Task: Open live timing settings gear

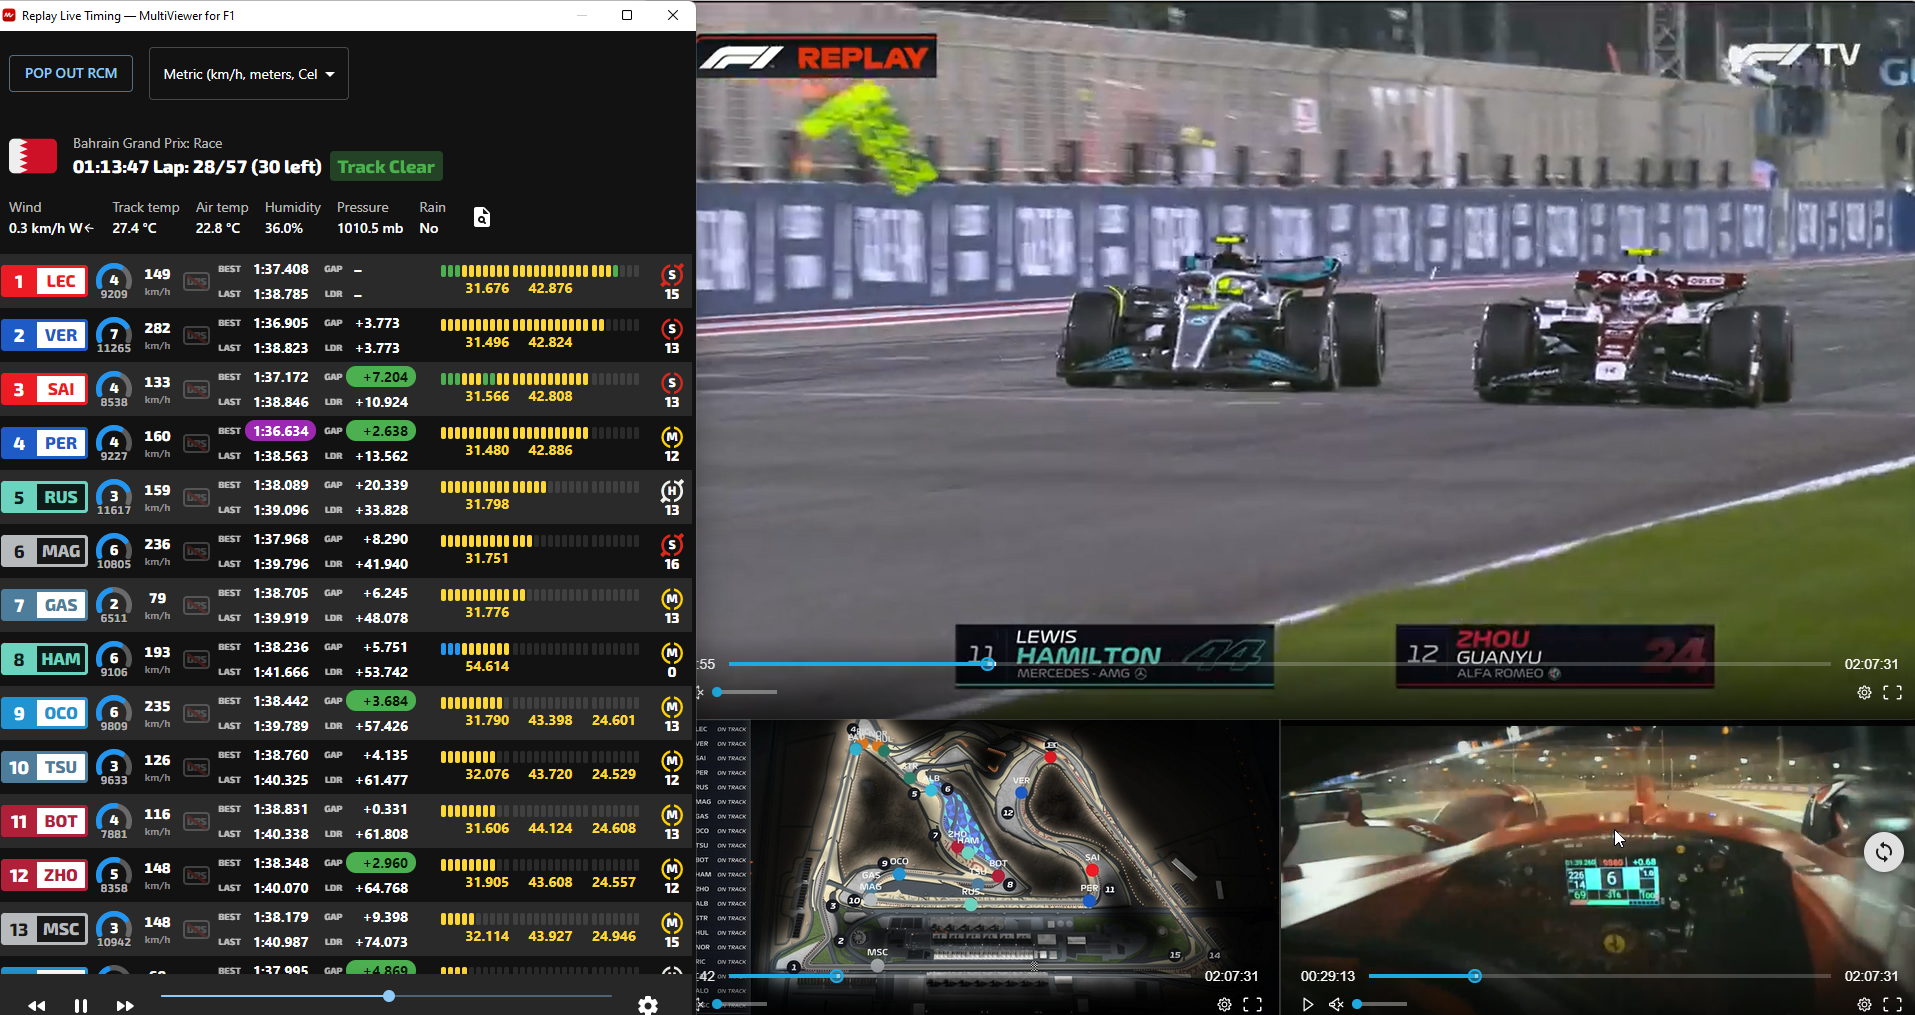Action: tap(648, 1005)
